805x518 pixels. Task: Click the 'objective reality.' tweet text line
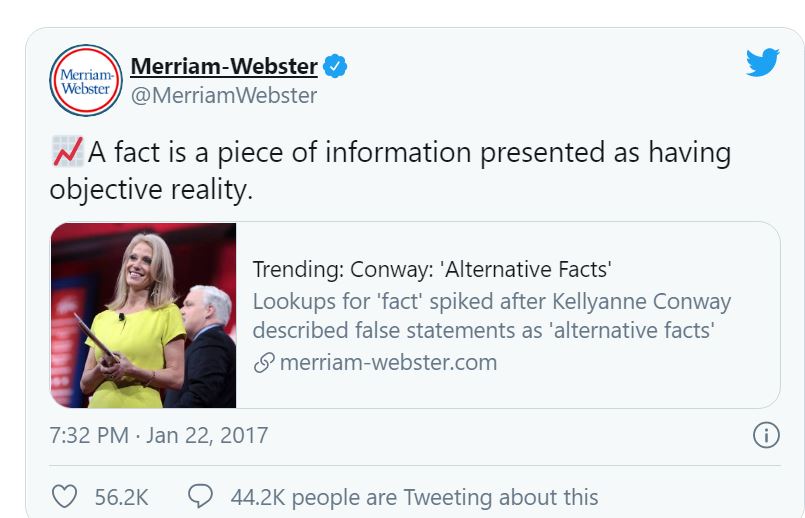(151, 189)
